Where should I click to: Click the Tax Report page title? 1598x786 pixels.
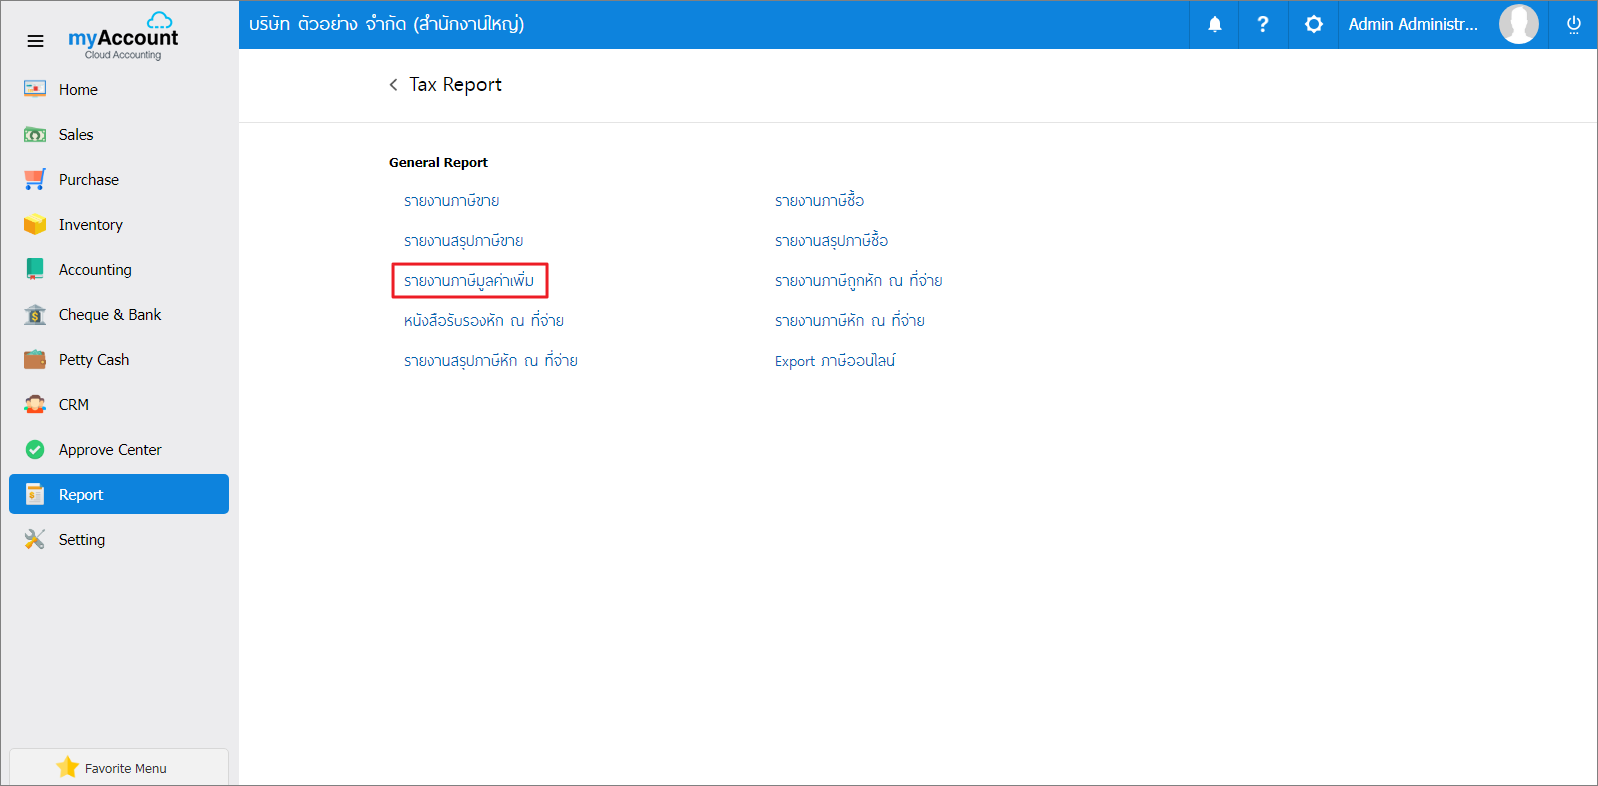(456, 85)
